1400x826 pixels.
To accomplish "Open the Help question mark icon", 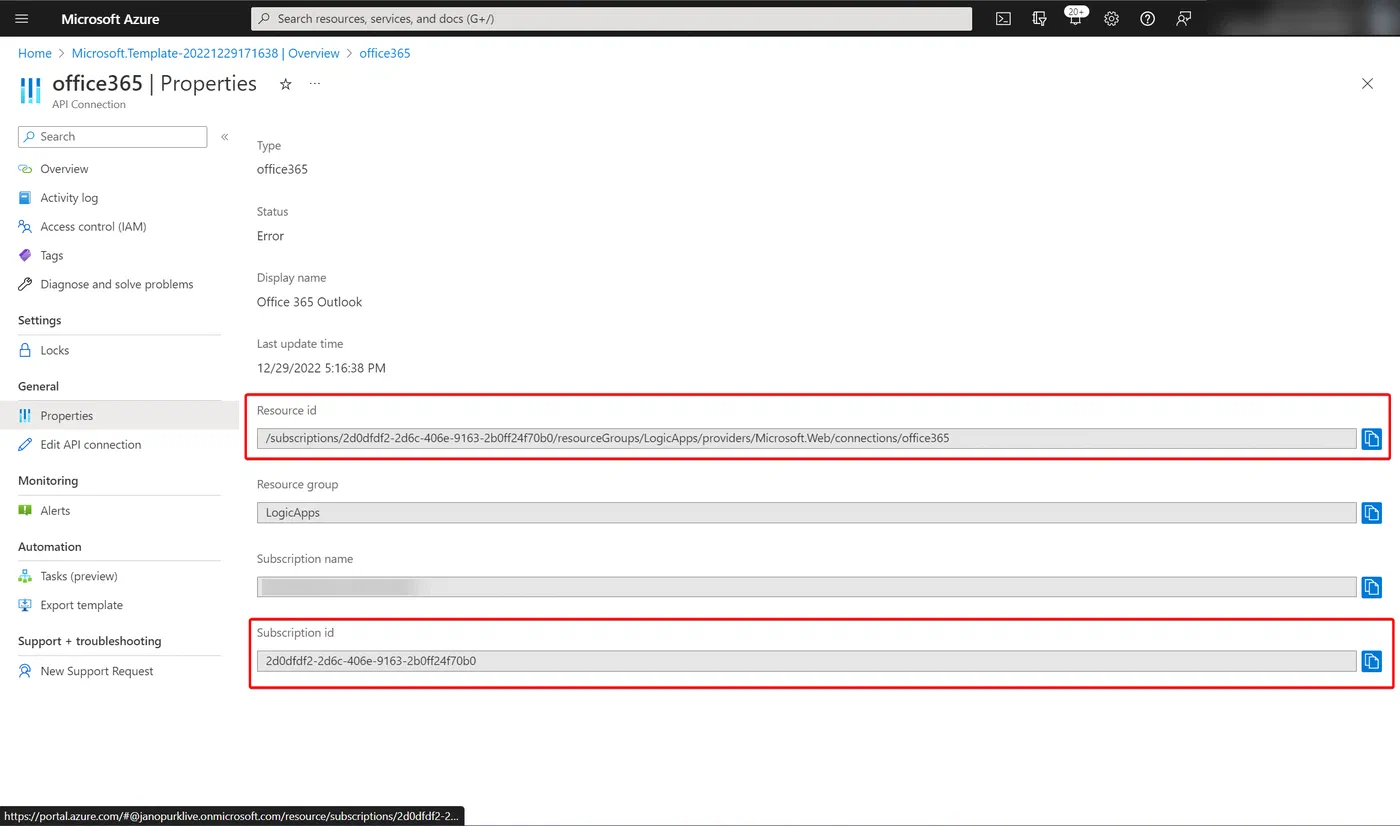I will tap(1147, 18).
